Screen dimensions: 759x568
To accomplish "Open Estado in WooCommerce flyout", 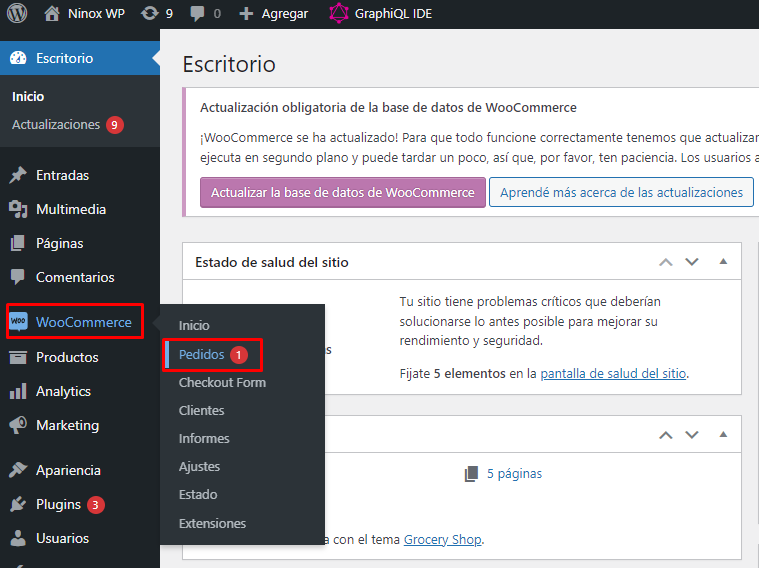I will (198, 495).
